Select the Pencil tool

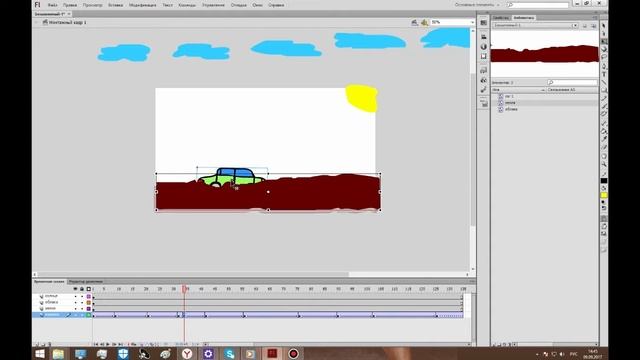[604, 98]
